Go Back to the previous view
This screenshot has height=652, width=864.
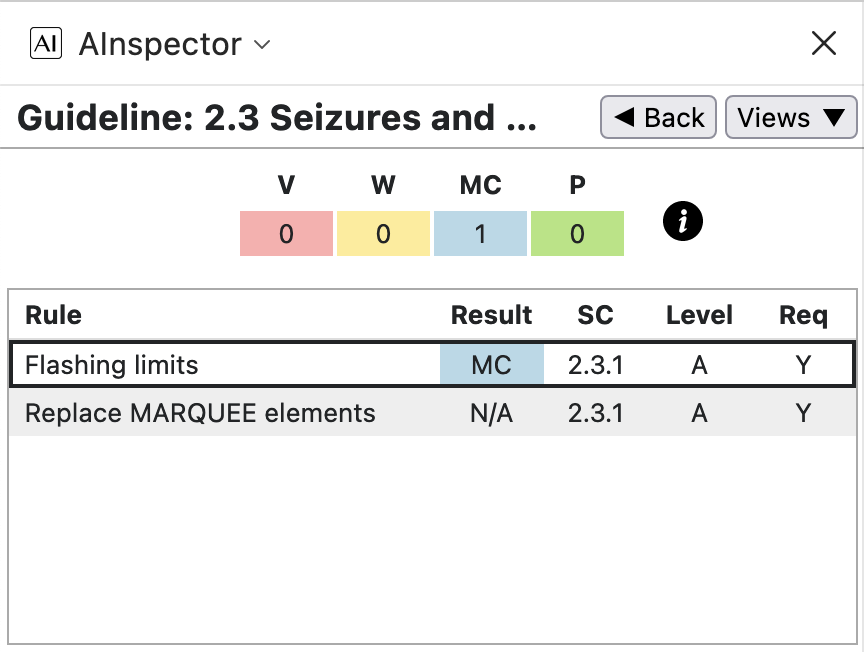(659, 118)
